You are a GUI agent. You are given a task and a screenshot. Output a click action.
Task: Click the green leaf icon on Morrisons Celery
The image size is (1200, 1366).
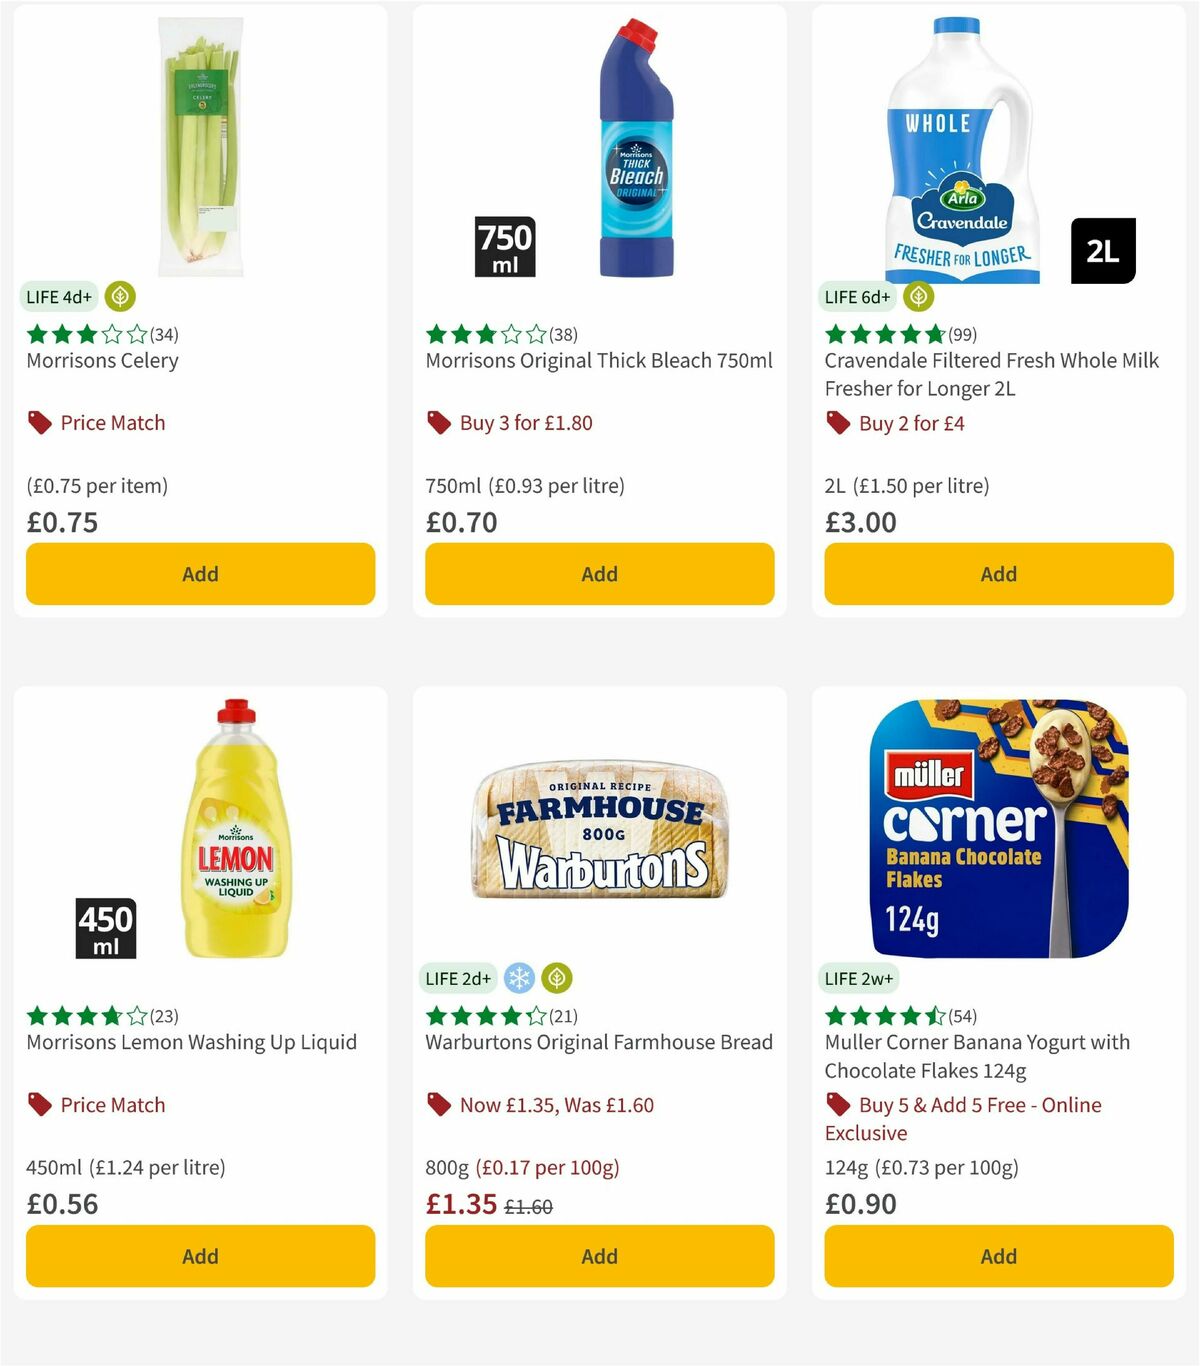(x=118, y=296)
